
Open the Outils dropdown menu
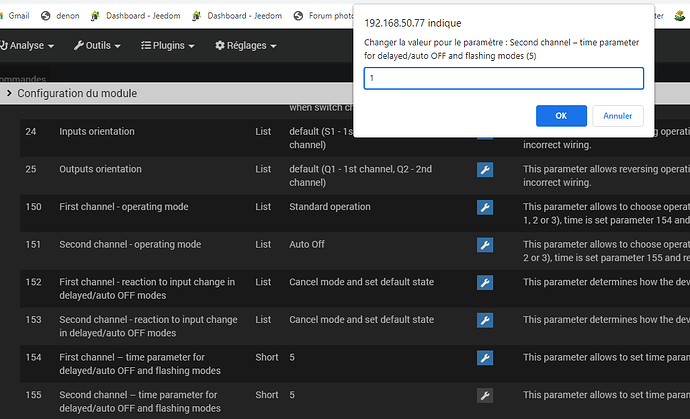[98, 45]
